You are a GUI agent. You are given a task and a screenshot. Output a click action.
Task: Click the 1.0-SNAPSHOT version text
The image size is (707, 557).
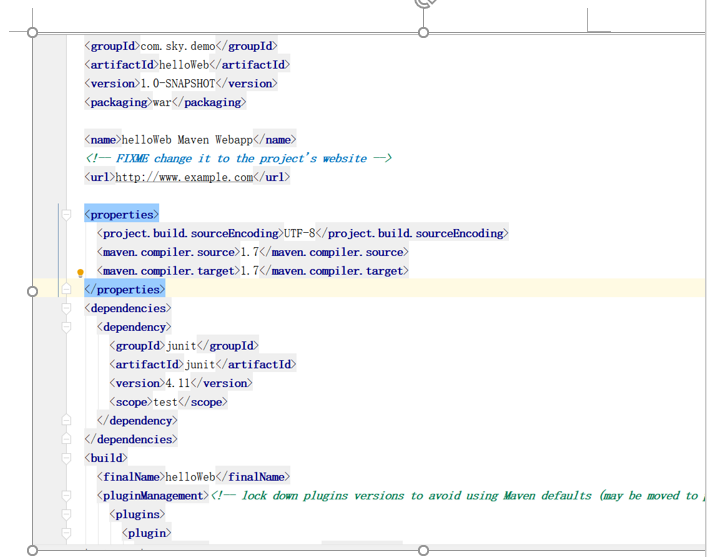pos(178,83)
